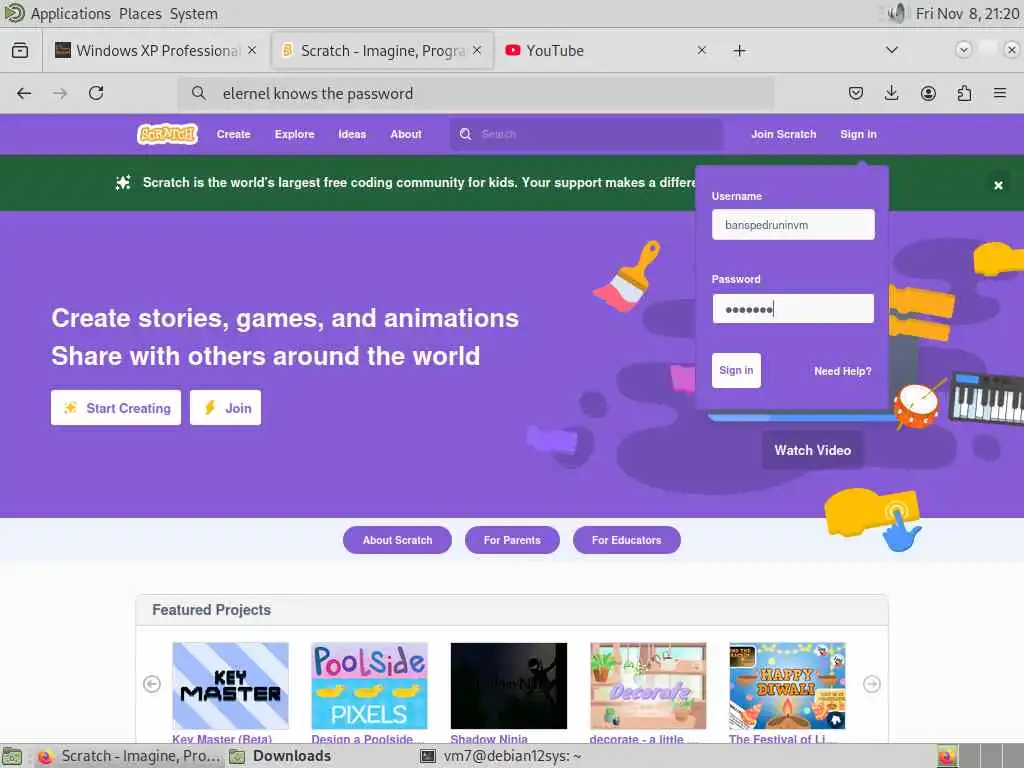
Task: Click the Join button with lightning icon
Action: 225,408
